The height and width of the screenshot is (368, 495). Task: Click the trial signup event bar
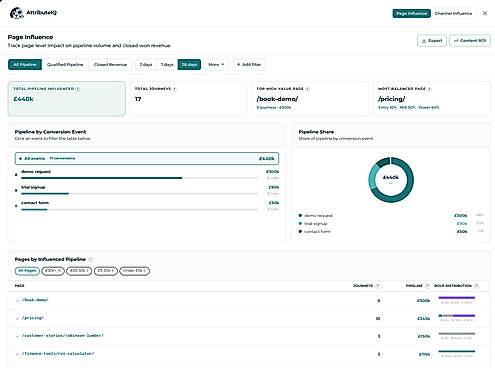click(x=139, y=194)
